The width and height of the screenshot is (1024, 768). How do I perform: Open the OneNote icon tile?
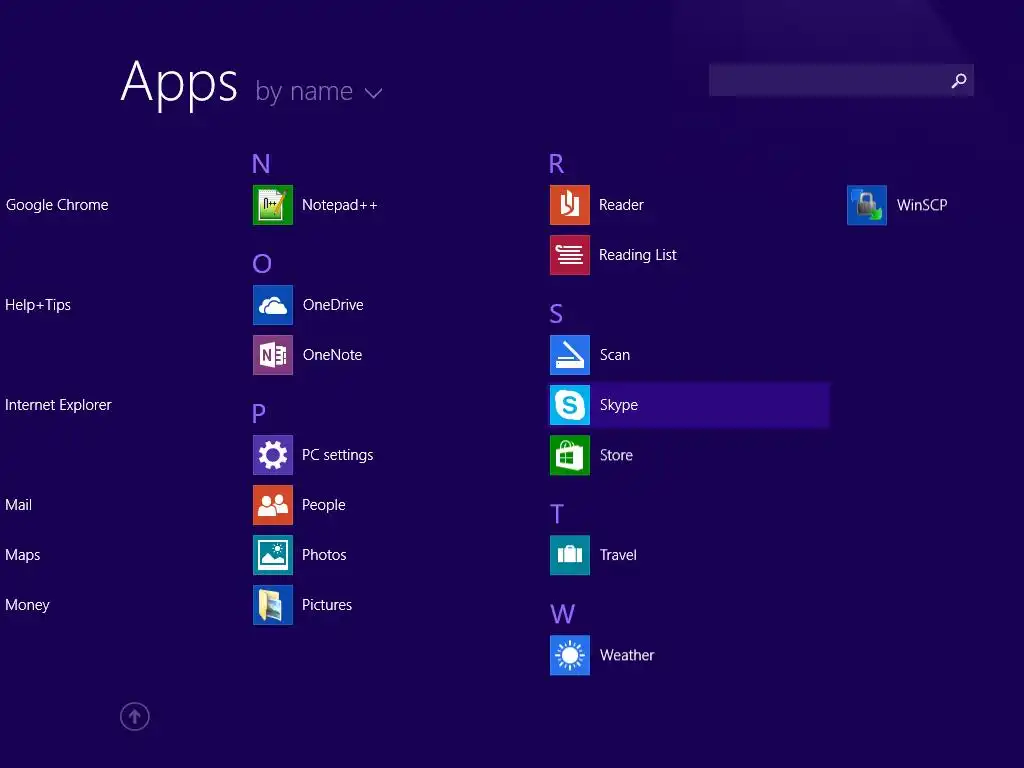pyautogui.click(x=272, y=355)
